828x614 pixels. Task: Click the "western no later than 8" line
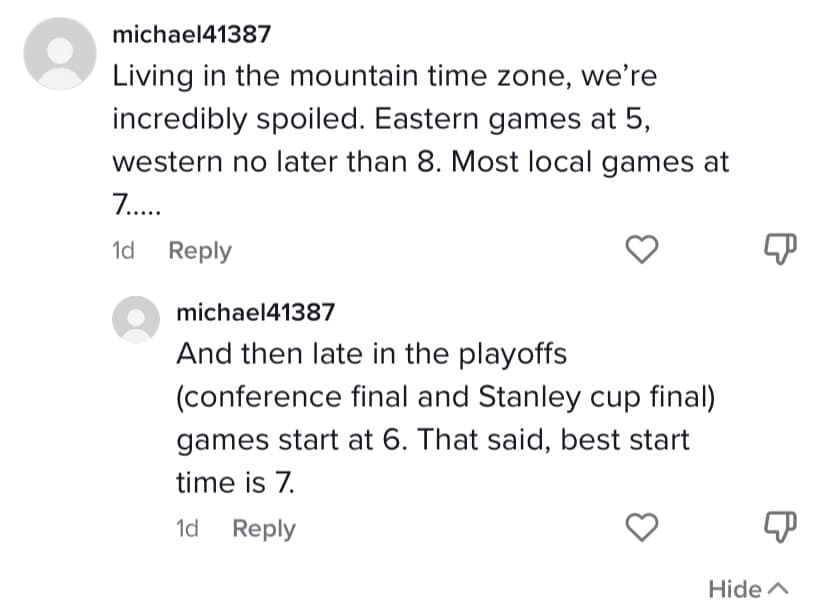click(420, 161)
